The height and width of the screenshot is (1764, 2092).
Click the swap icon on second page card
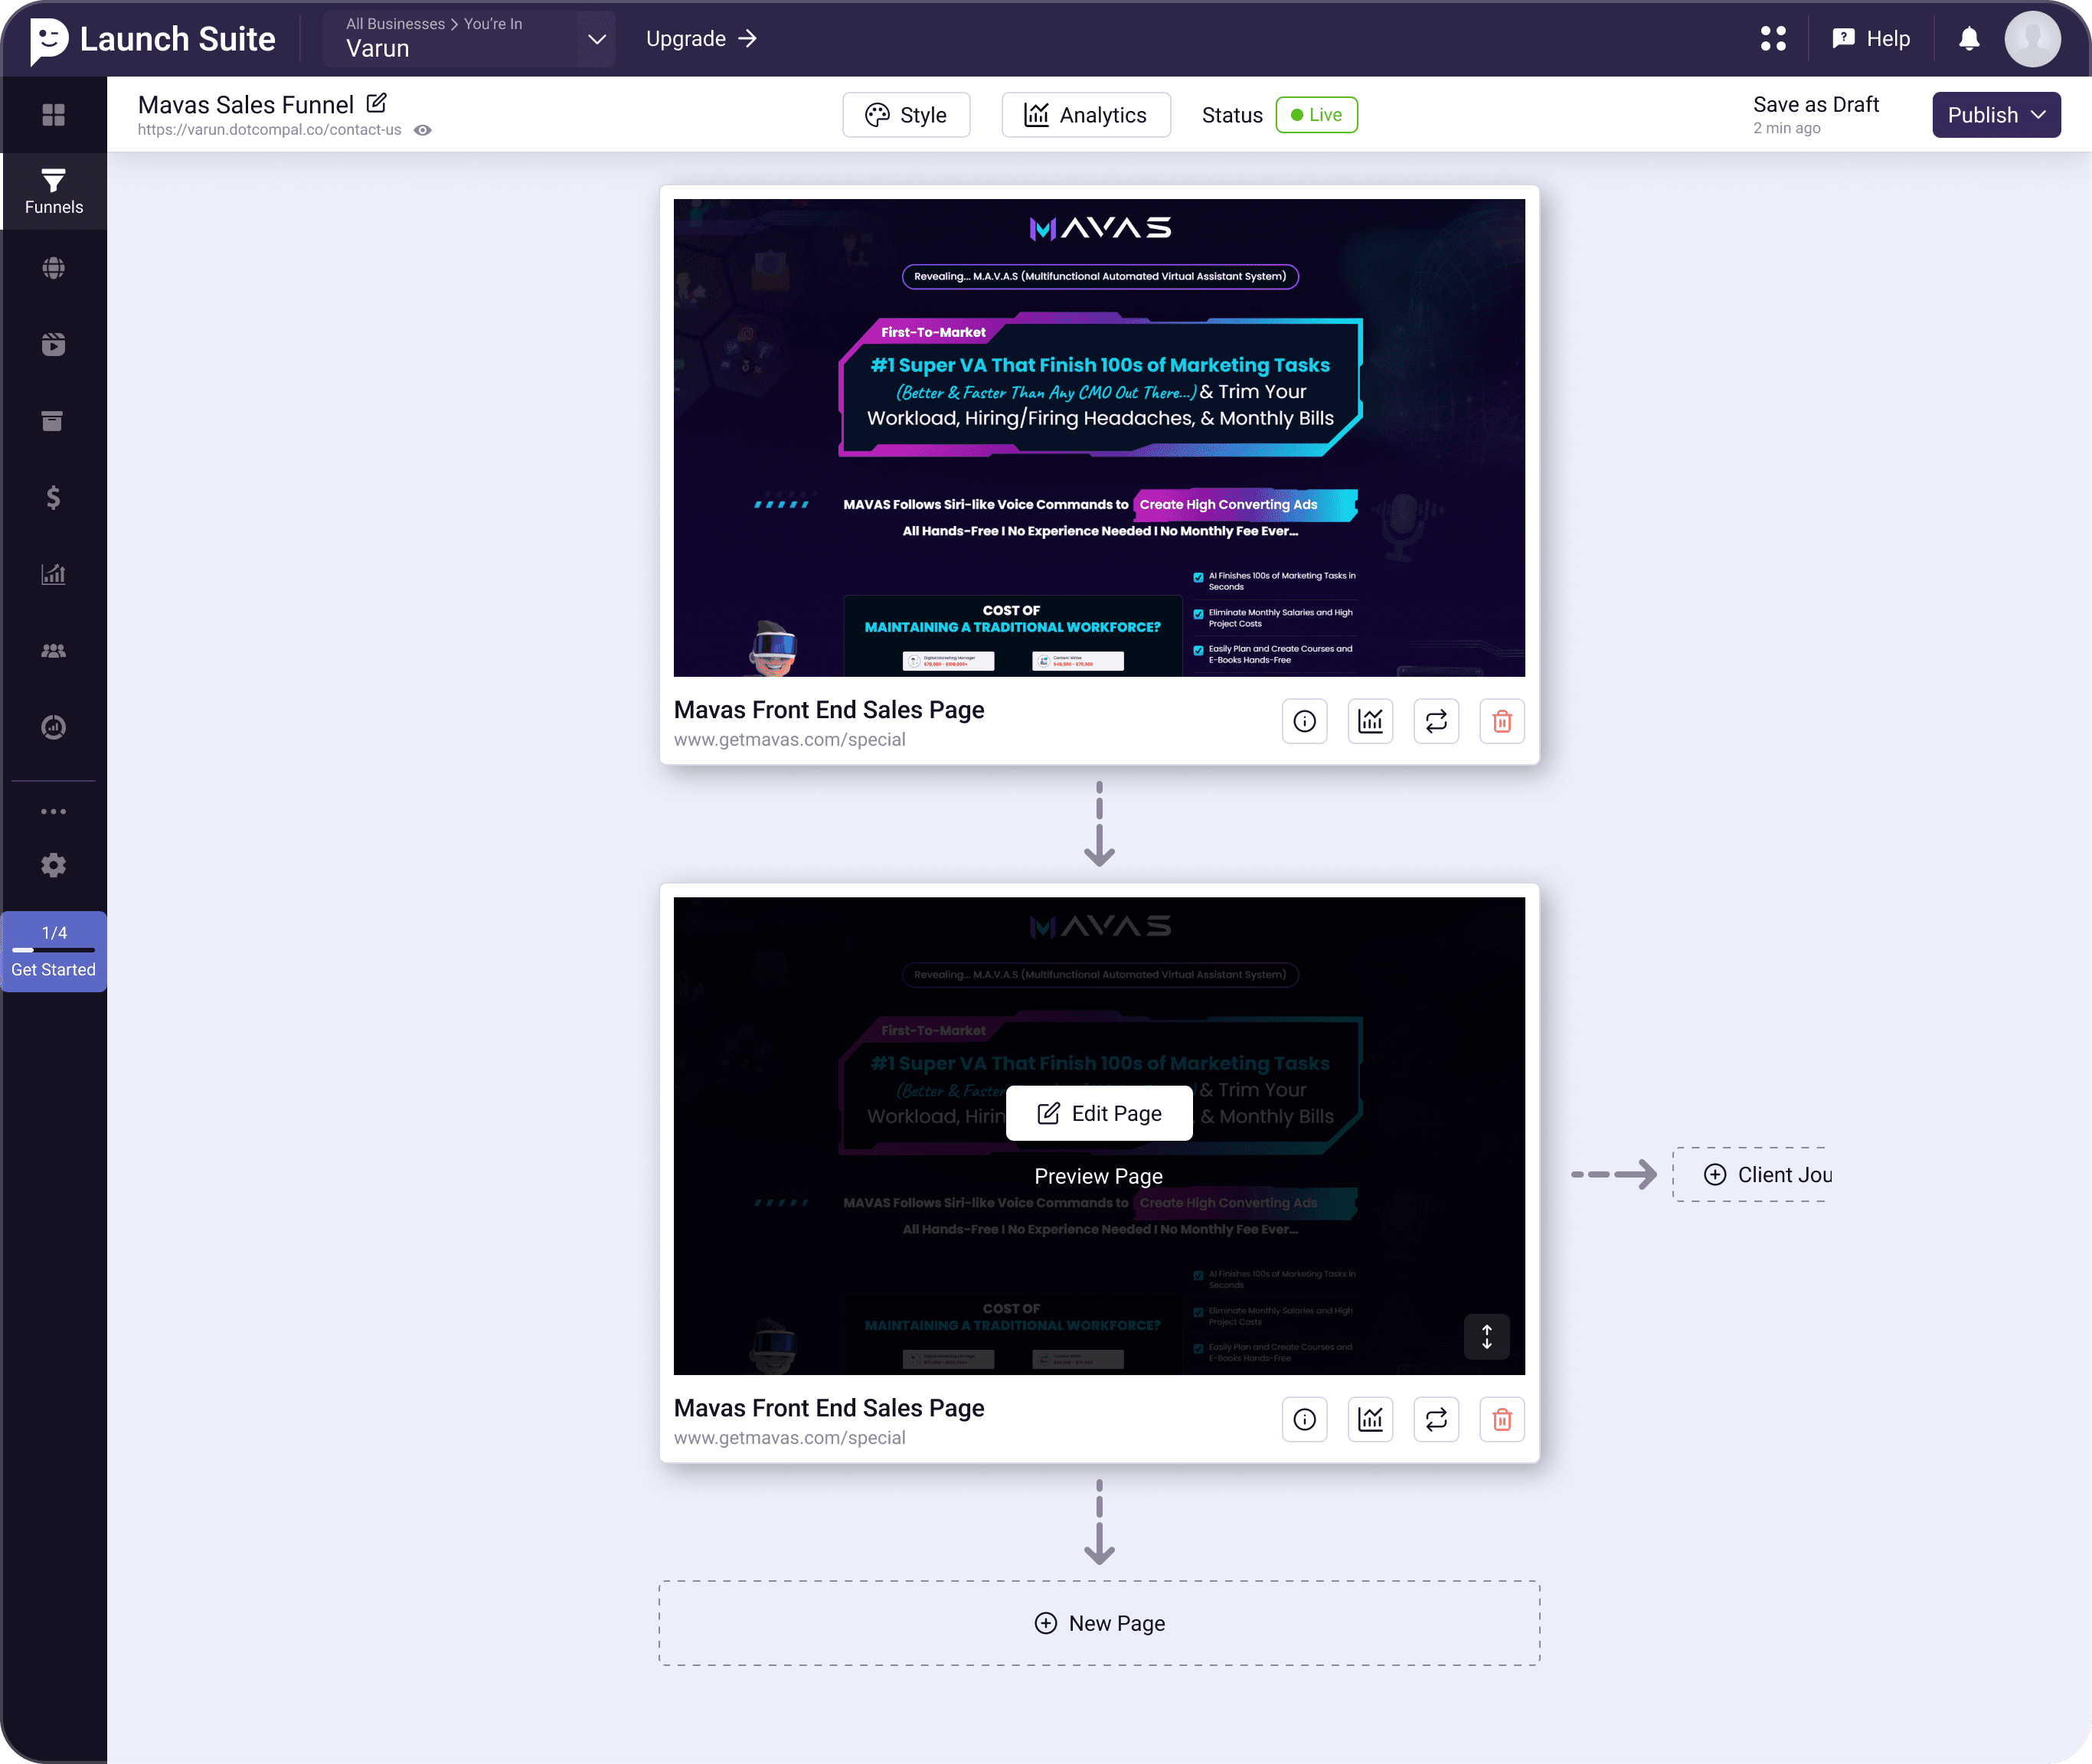(x=1436, y=1419)
